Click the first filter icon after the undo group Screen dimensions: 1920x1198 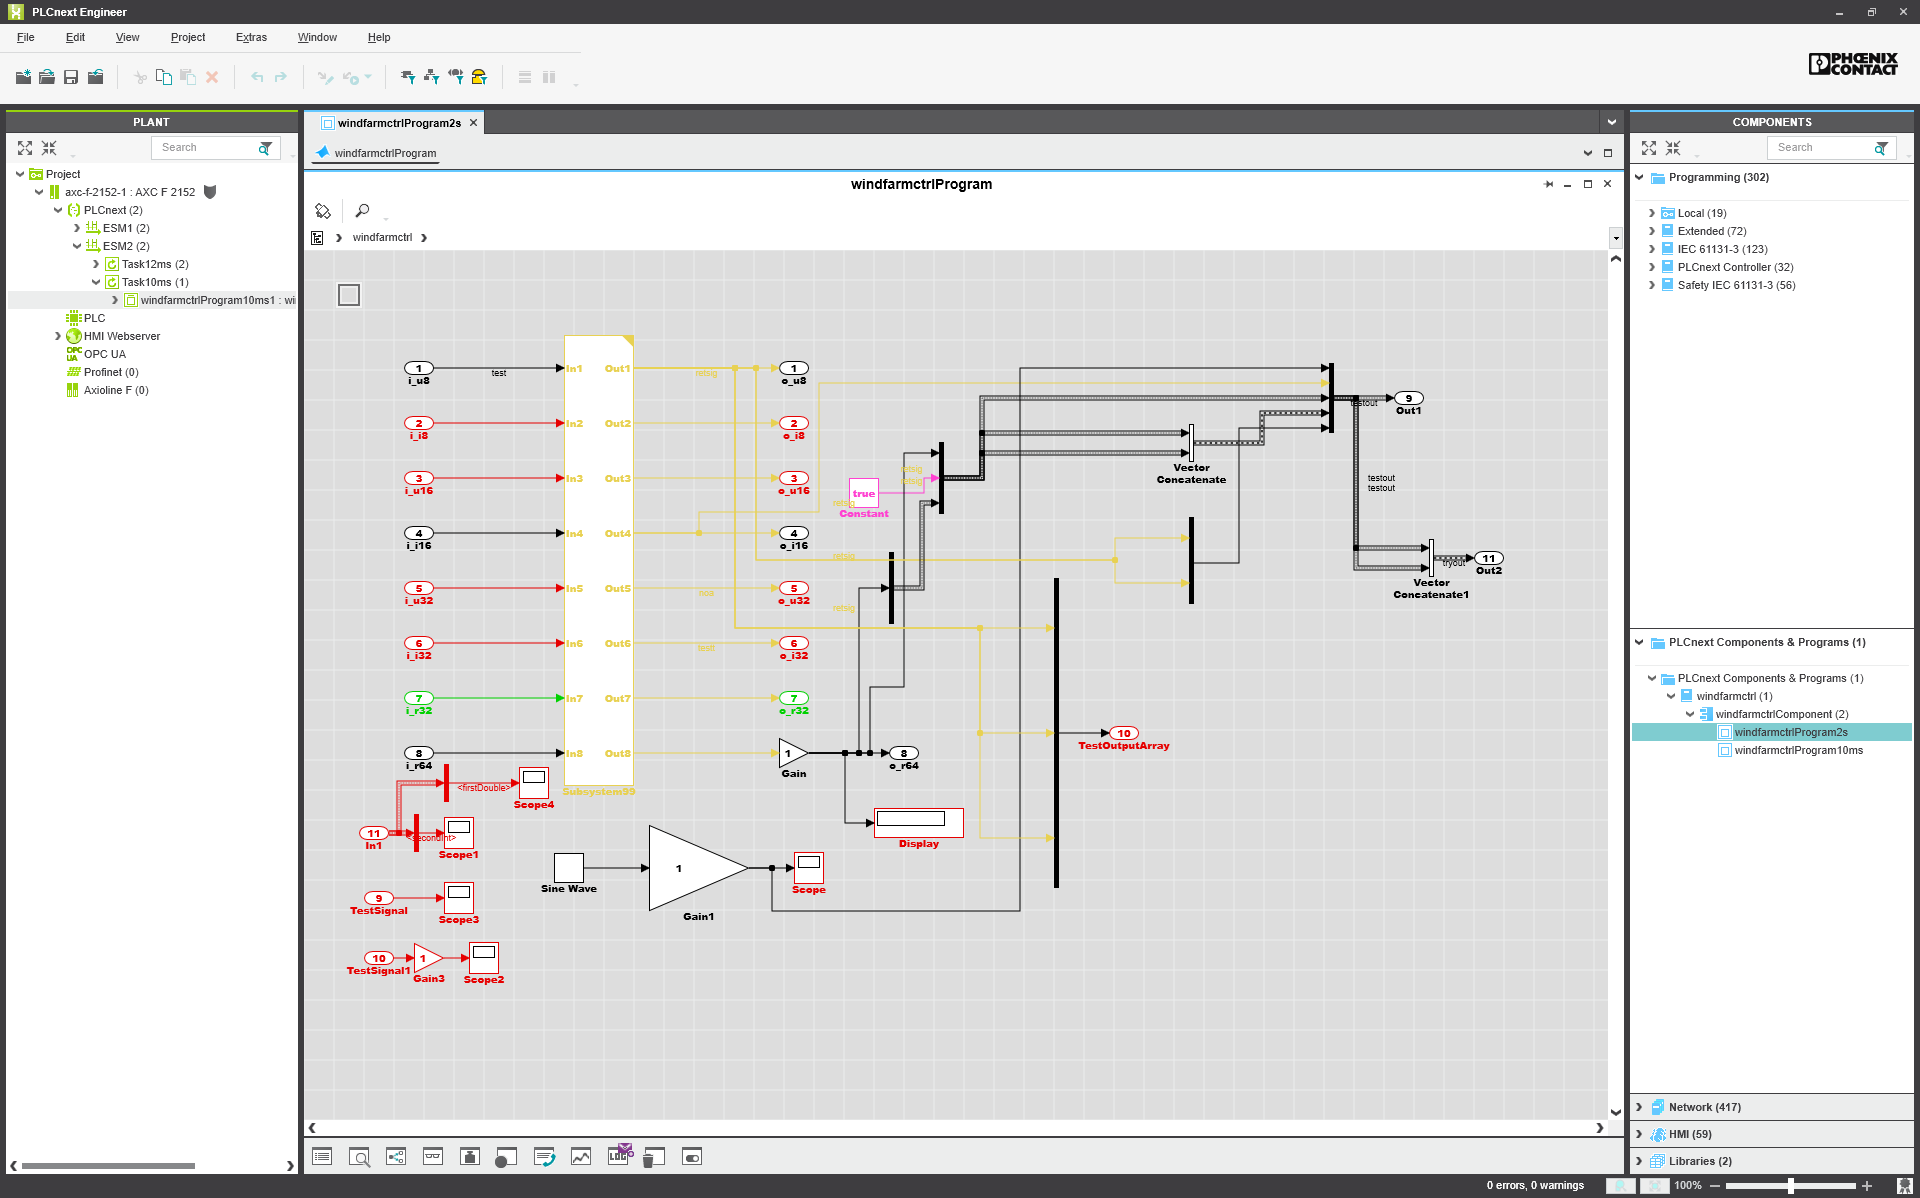pyautogui.click(x=408, y=77)
